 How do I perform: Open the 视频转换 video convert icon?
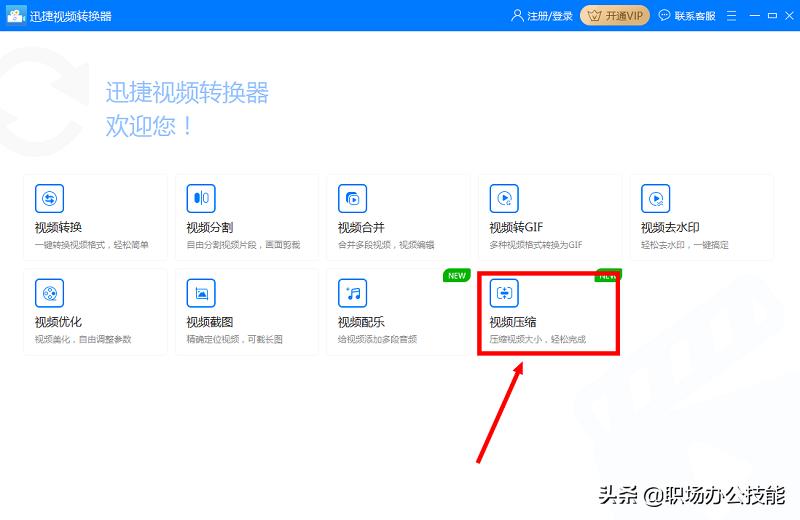point(49,199)
